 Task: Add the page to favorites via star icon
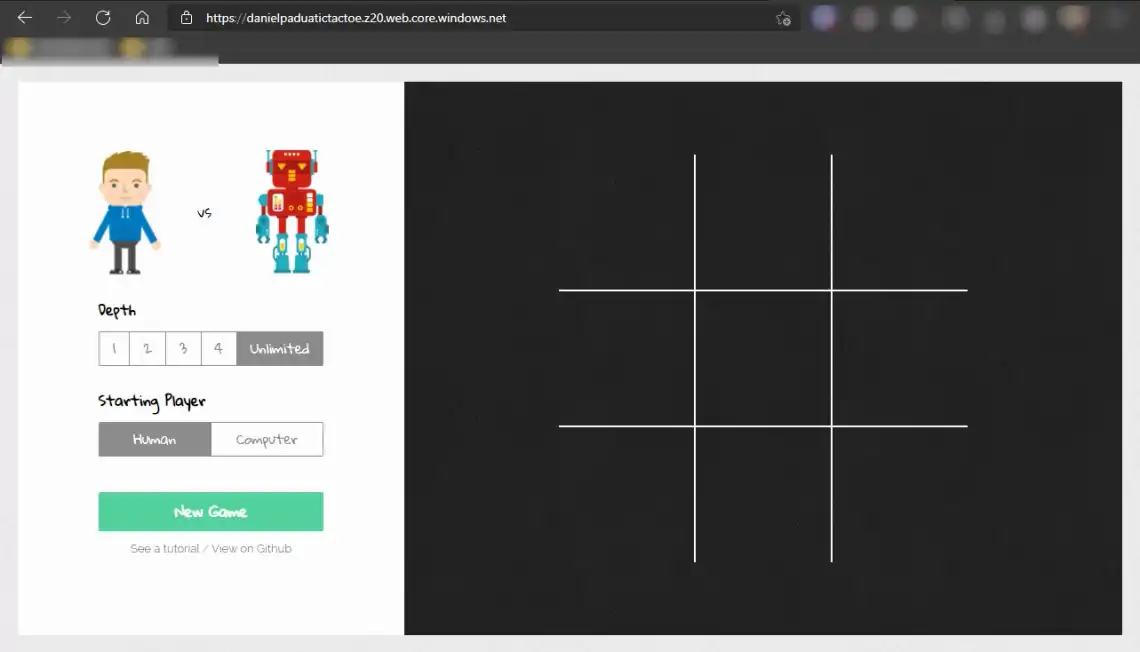coord(784,18)
